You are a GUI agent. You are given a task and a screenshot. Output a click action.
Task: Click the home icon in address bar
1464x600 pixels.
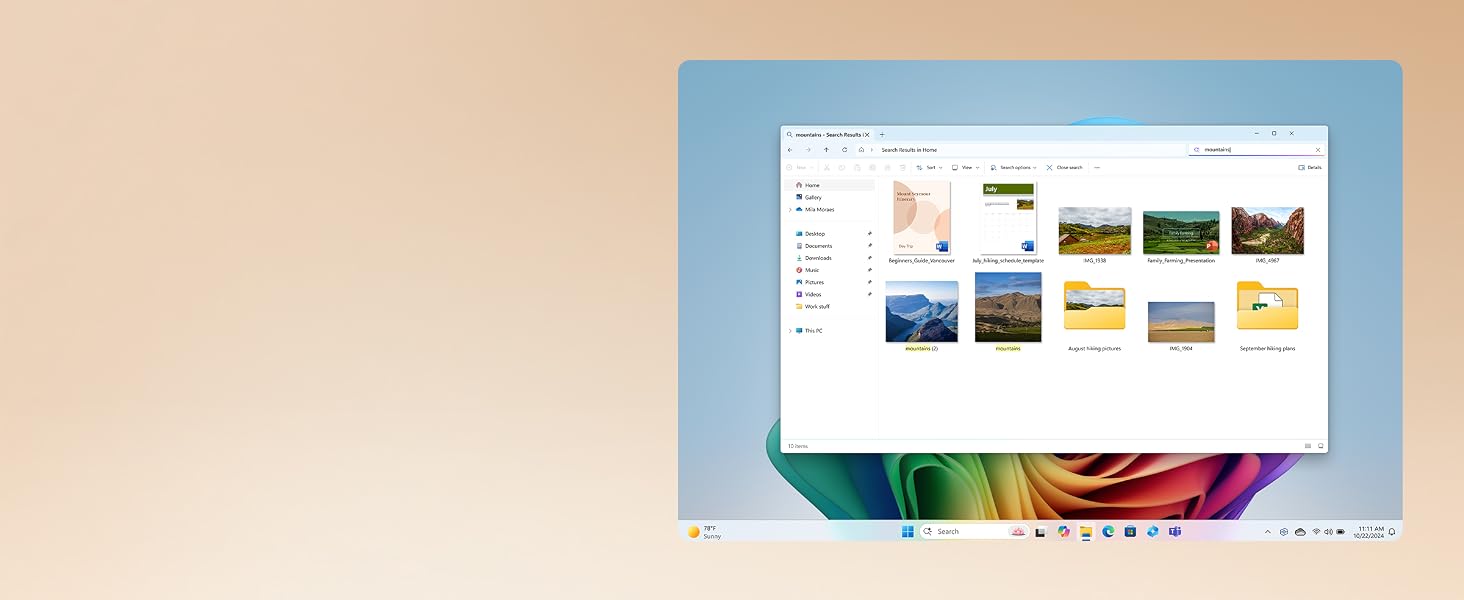pos(861,150)
